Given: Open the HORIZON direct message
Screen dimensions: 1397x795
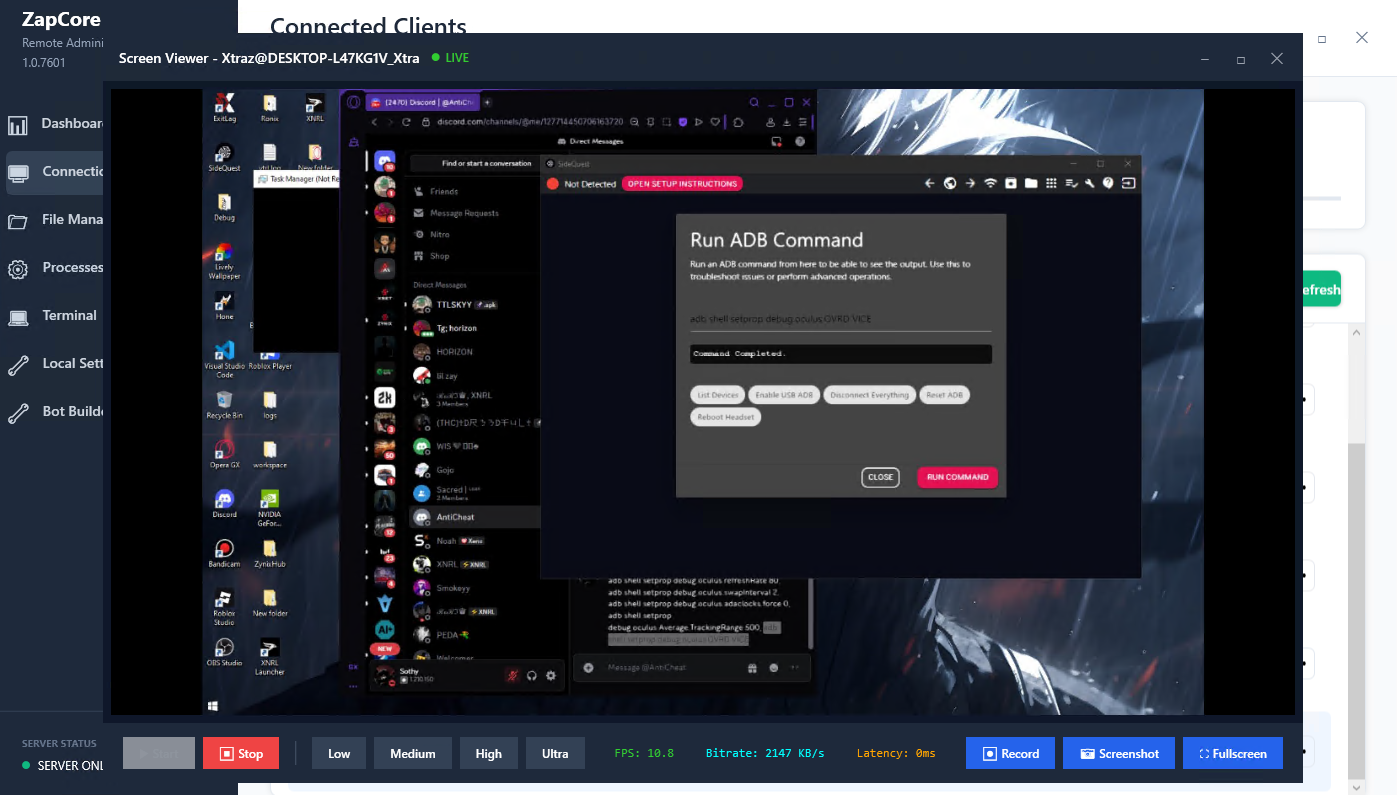Looking at the screenshot, I should click(474, 352).
